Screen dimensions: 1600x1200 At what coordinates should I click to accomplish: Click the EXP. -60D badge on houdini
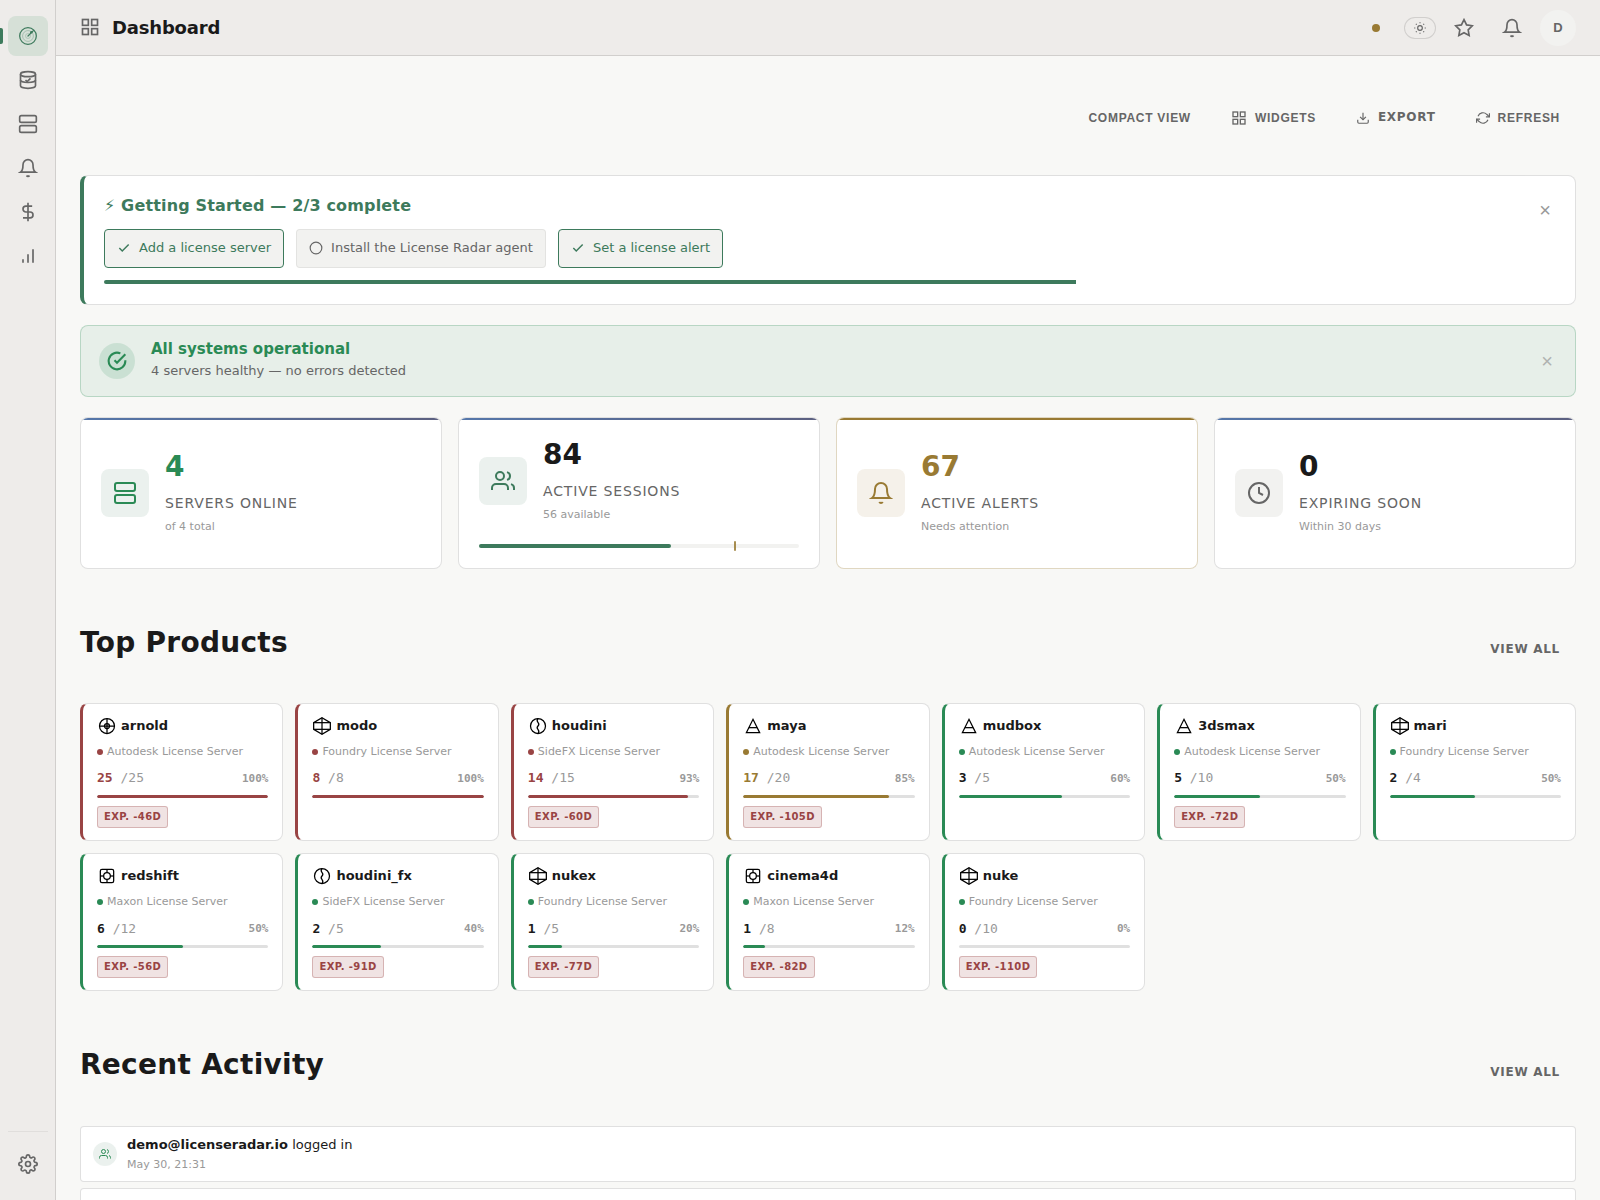563,817
